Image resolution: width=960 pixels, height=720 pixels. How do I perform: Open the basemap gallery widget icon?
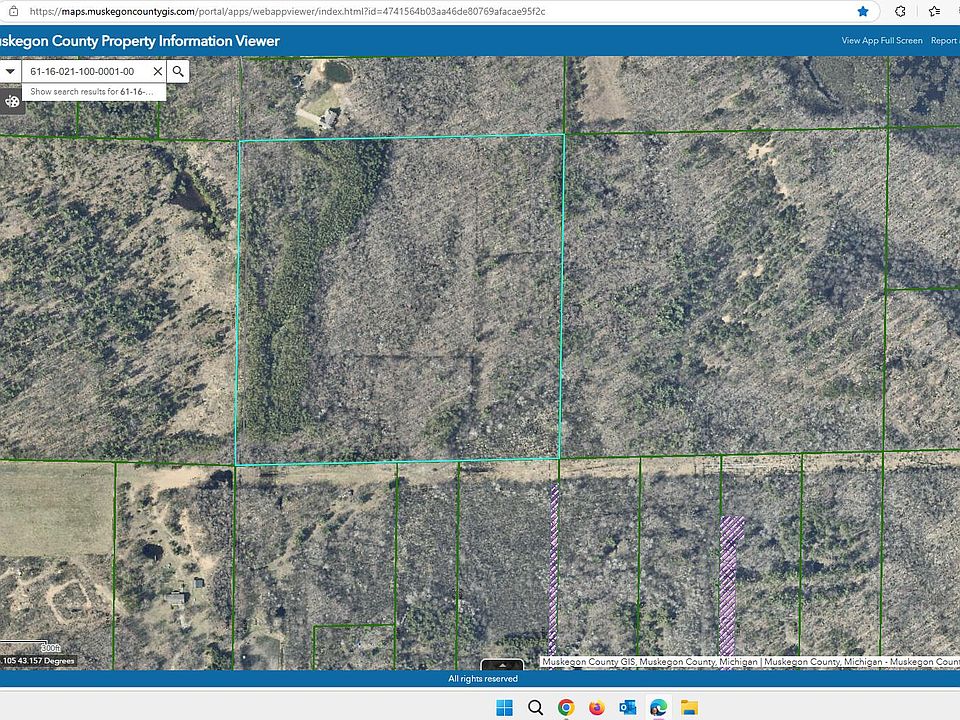[12, 101]
